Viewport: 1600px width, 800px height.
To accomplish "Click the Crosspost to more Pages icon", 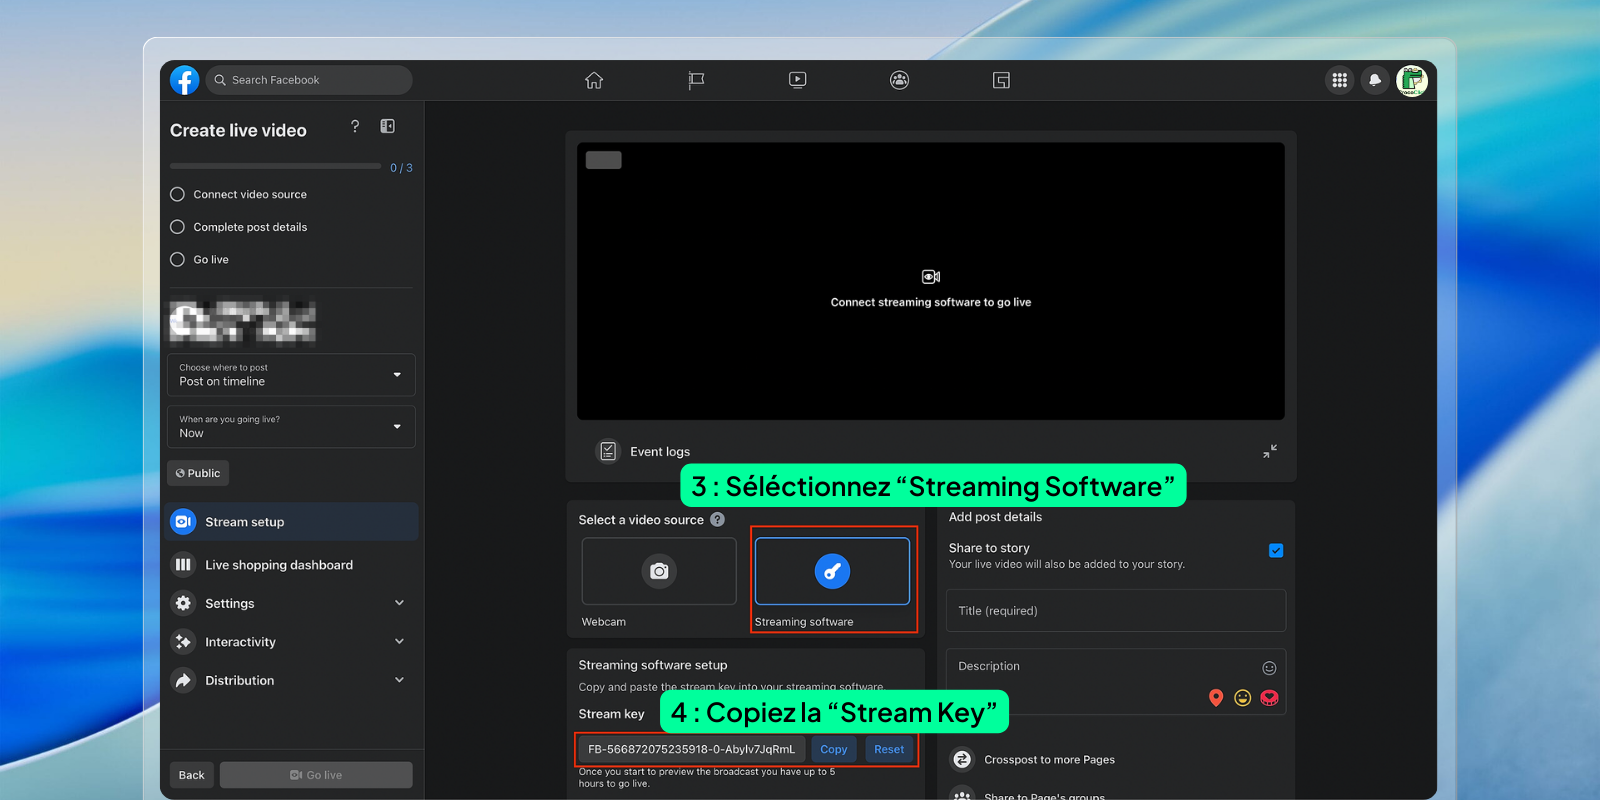I will point(962,760).
